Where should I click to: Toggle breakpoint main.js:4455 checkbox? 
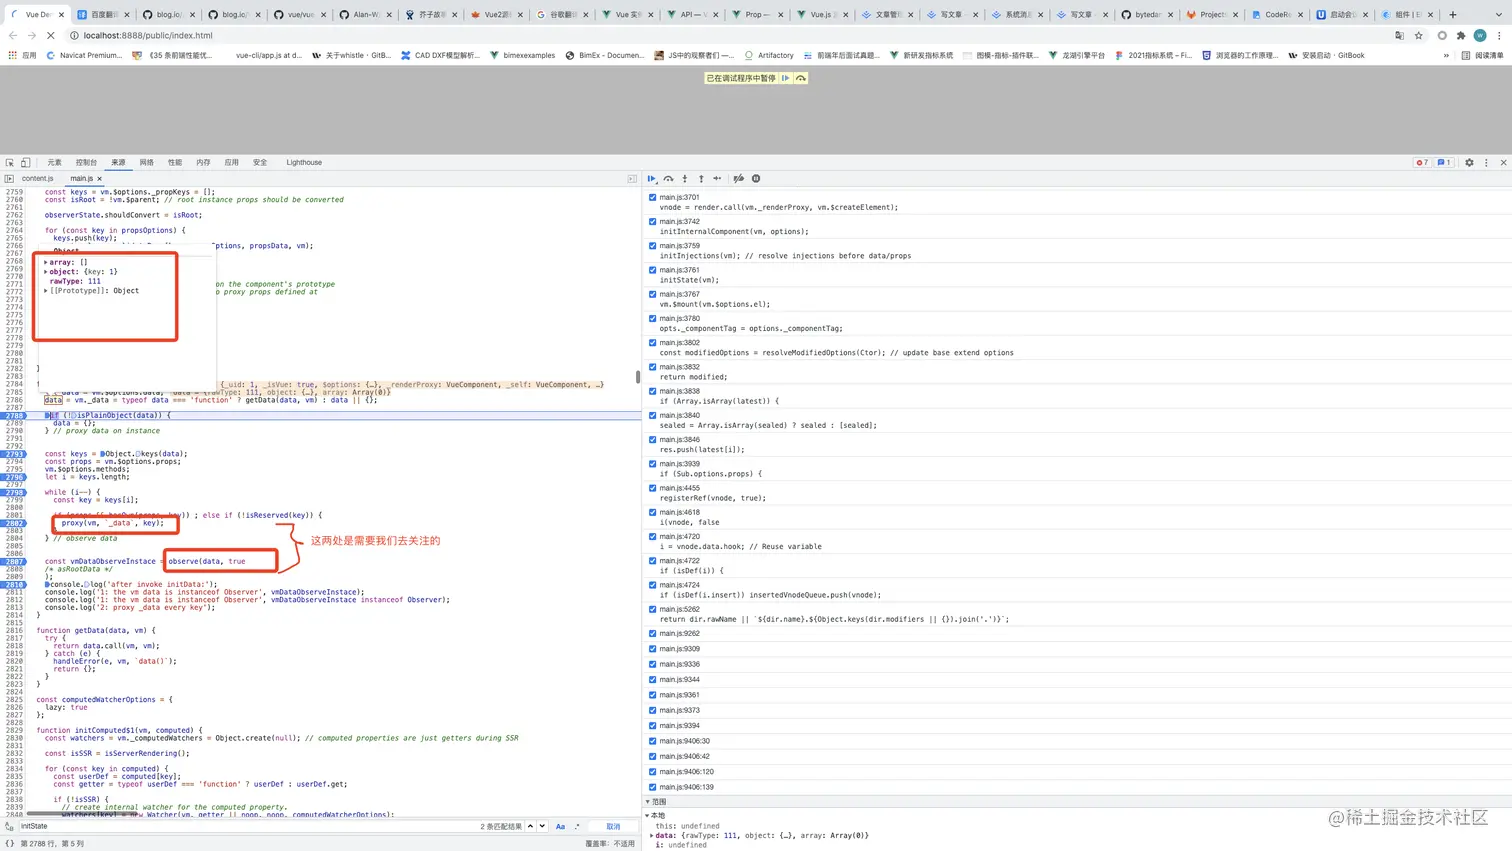[653, 488]
